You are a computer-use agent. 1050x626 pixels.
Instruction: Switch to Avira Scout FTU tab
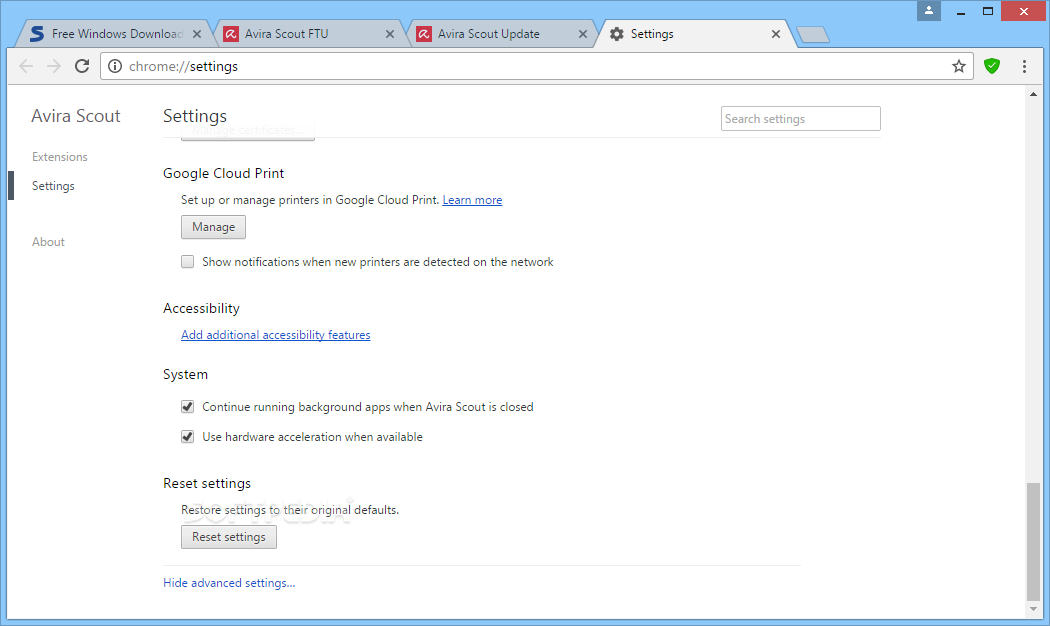pyautogui.click(x=305, y=34)
